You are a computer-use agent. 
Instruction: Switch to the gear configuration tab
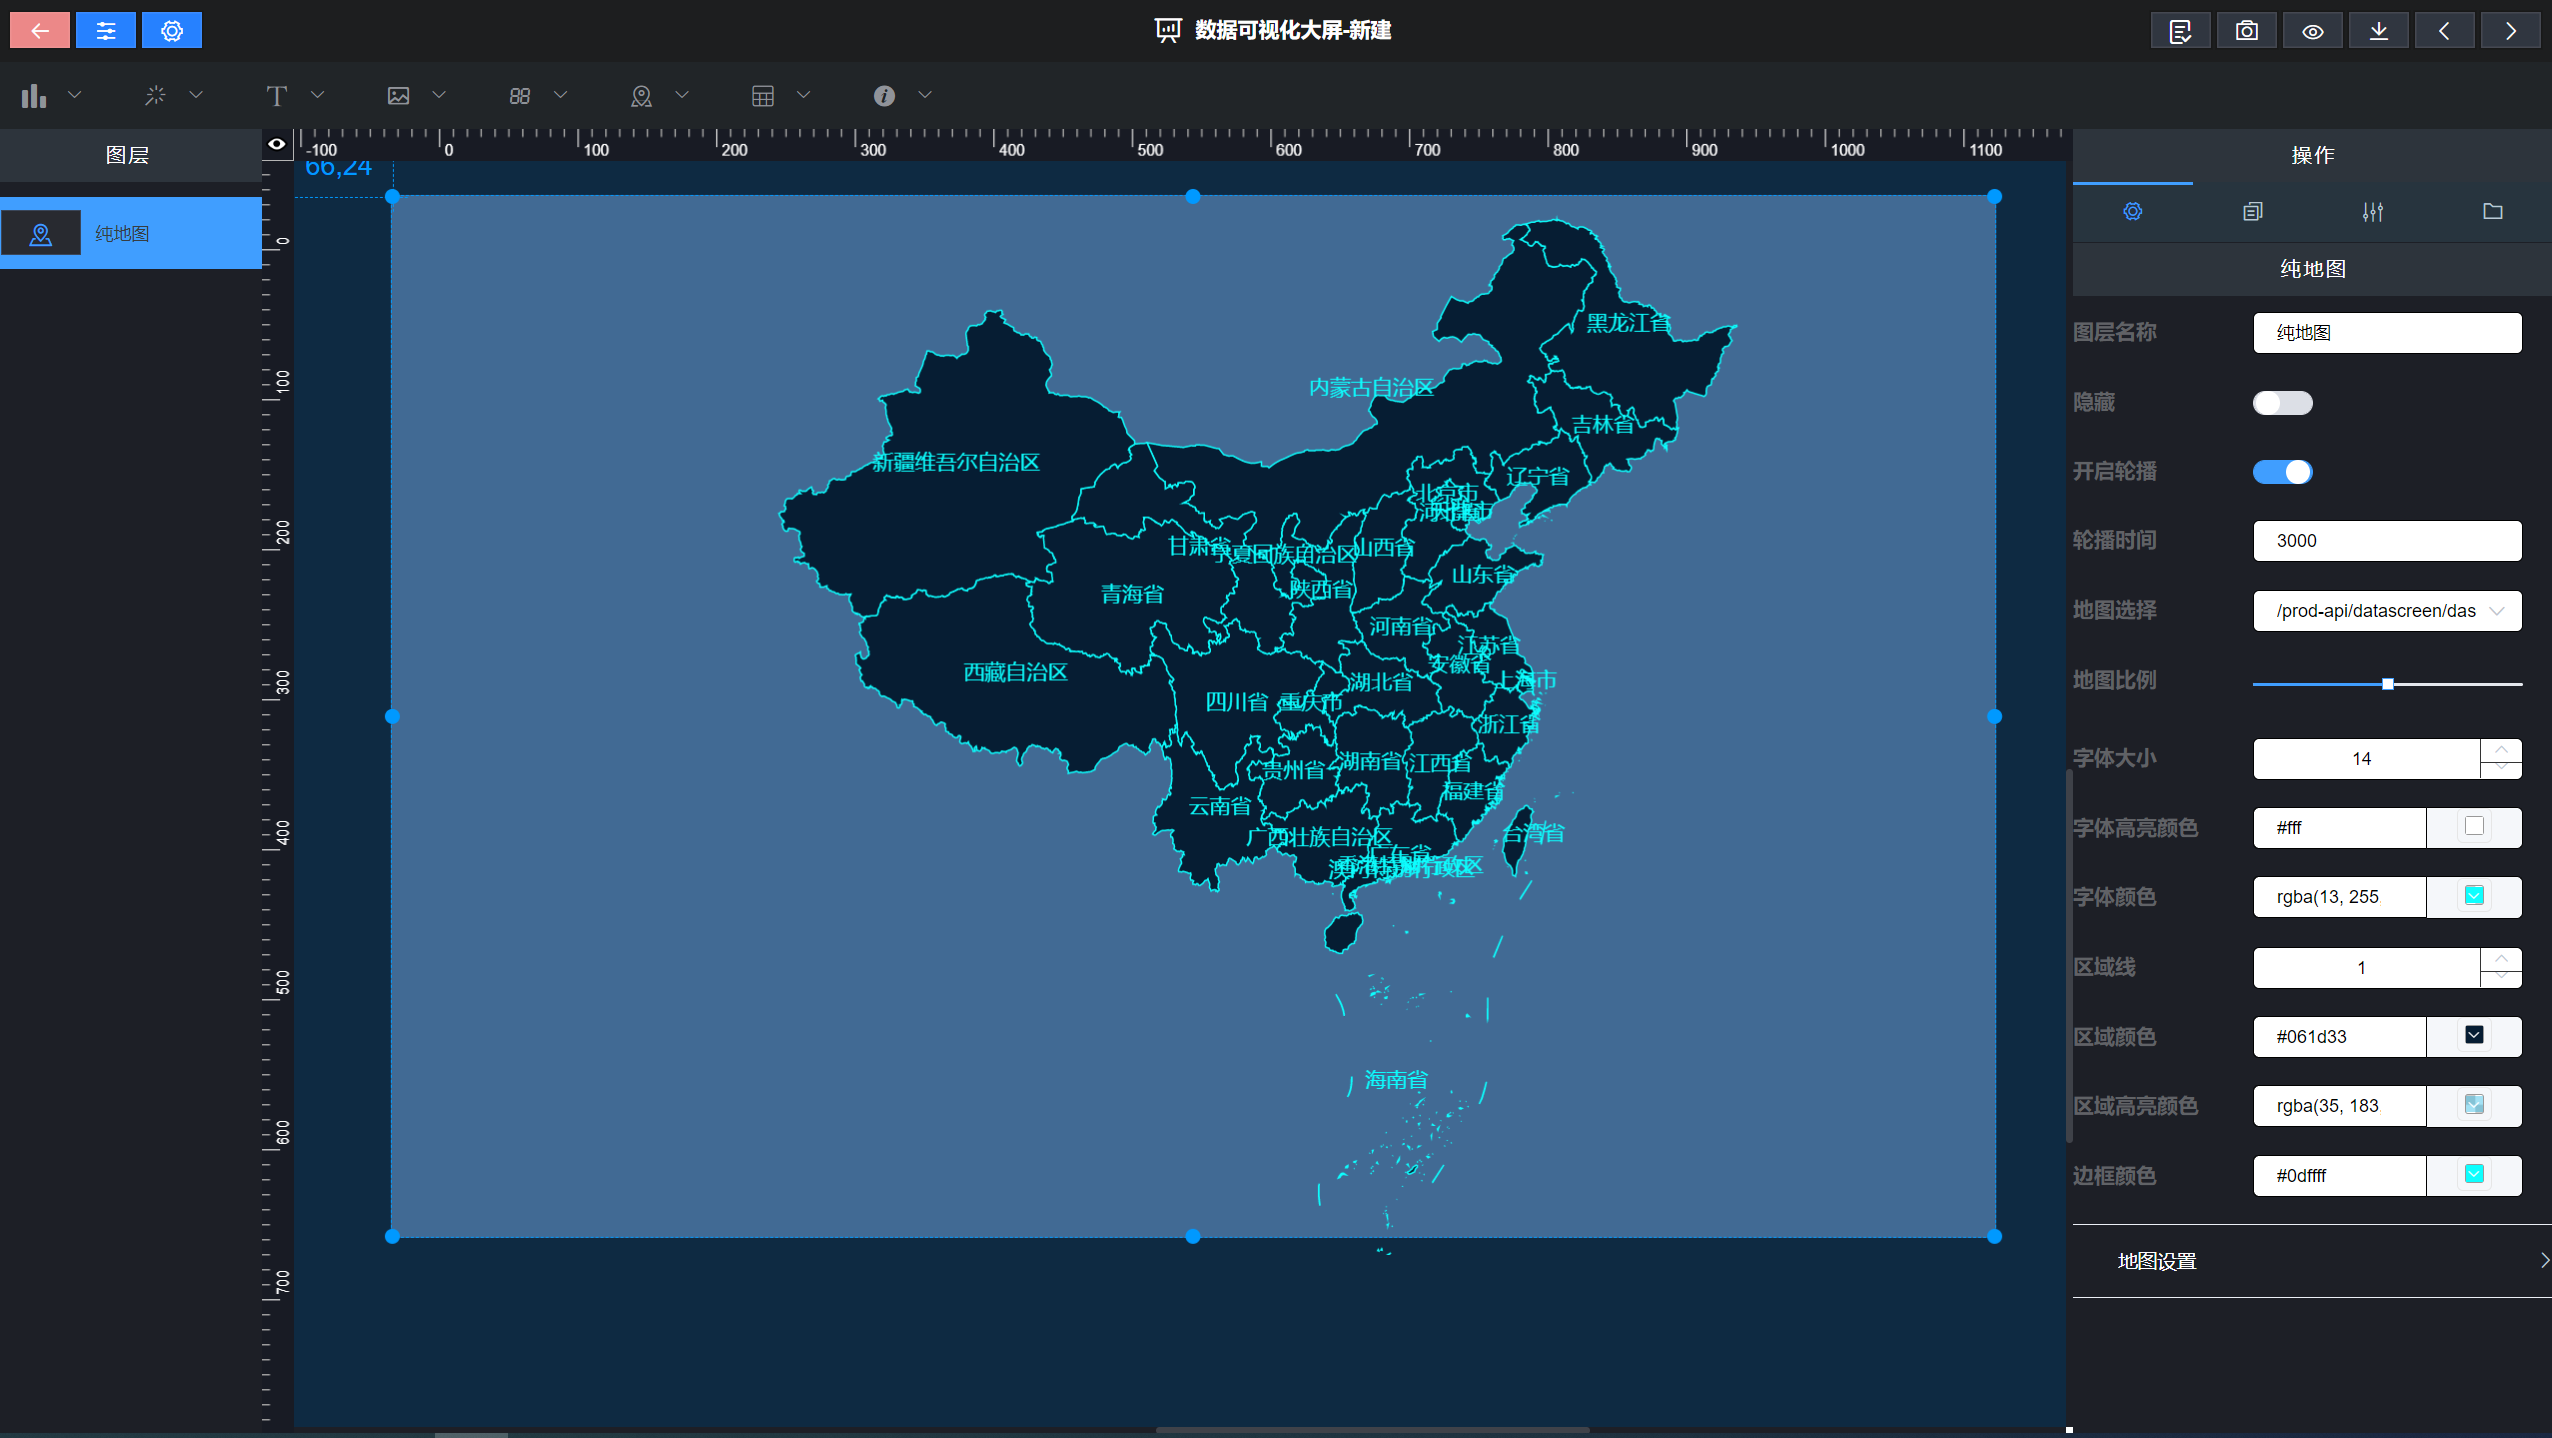(2133, 211)
